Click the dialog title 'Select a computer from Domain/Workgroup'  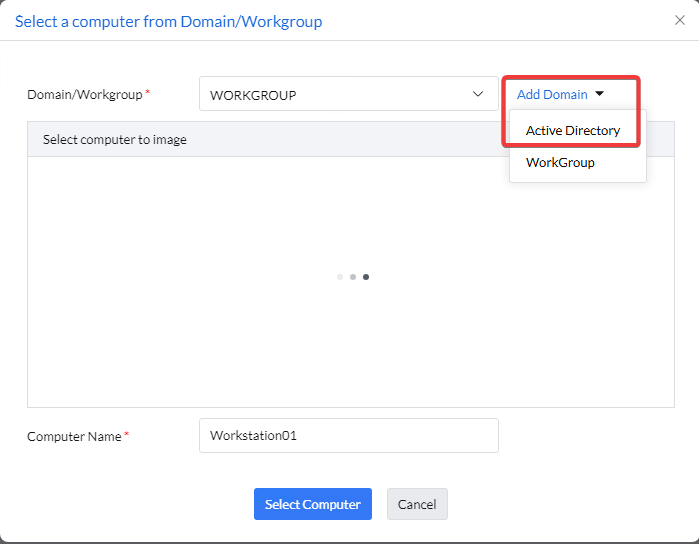pyautogui.click(x=168, y=21)
